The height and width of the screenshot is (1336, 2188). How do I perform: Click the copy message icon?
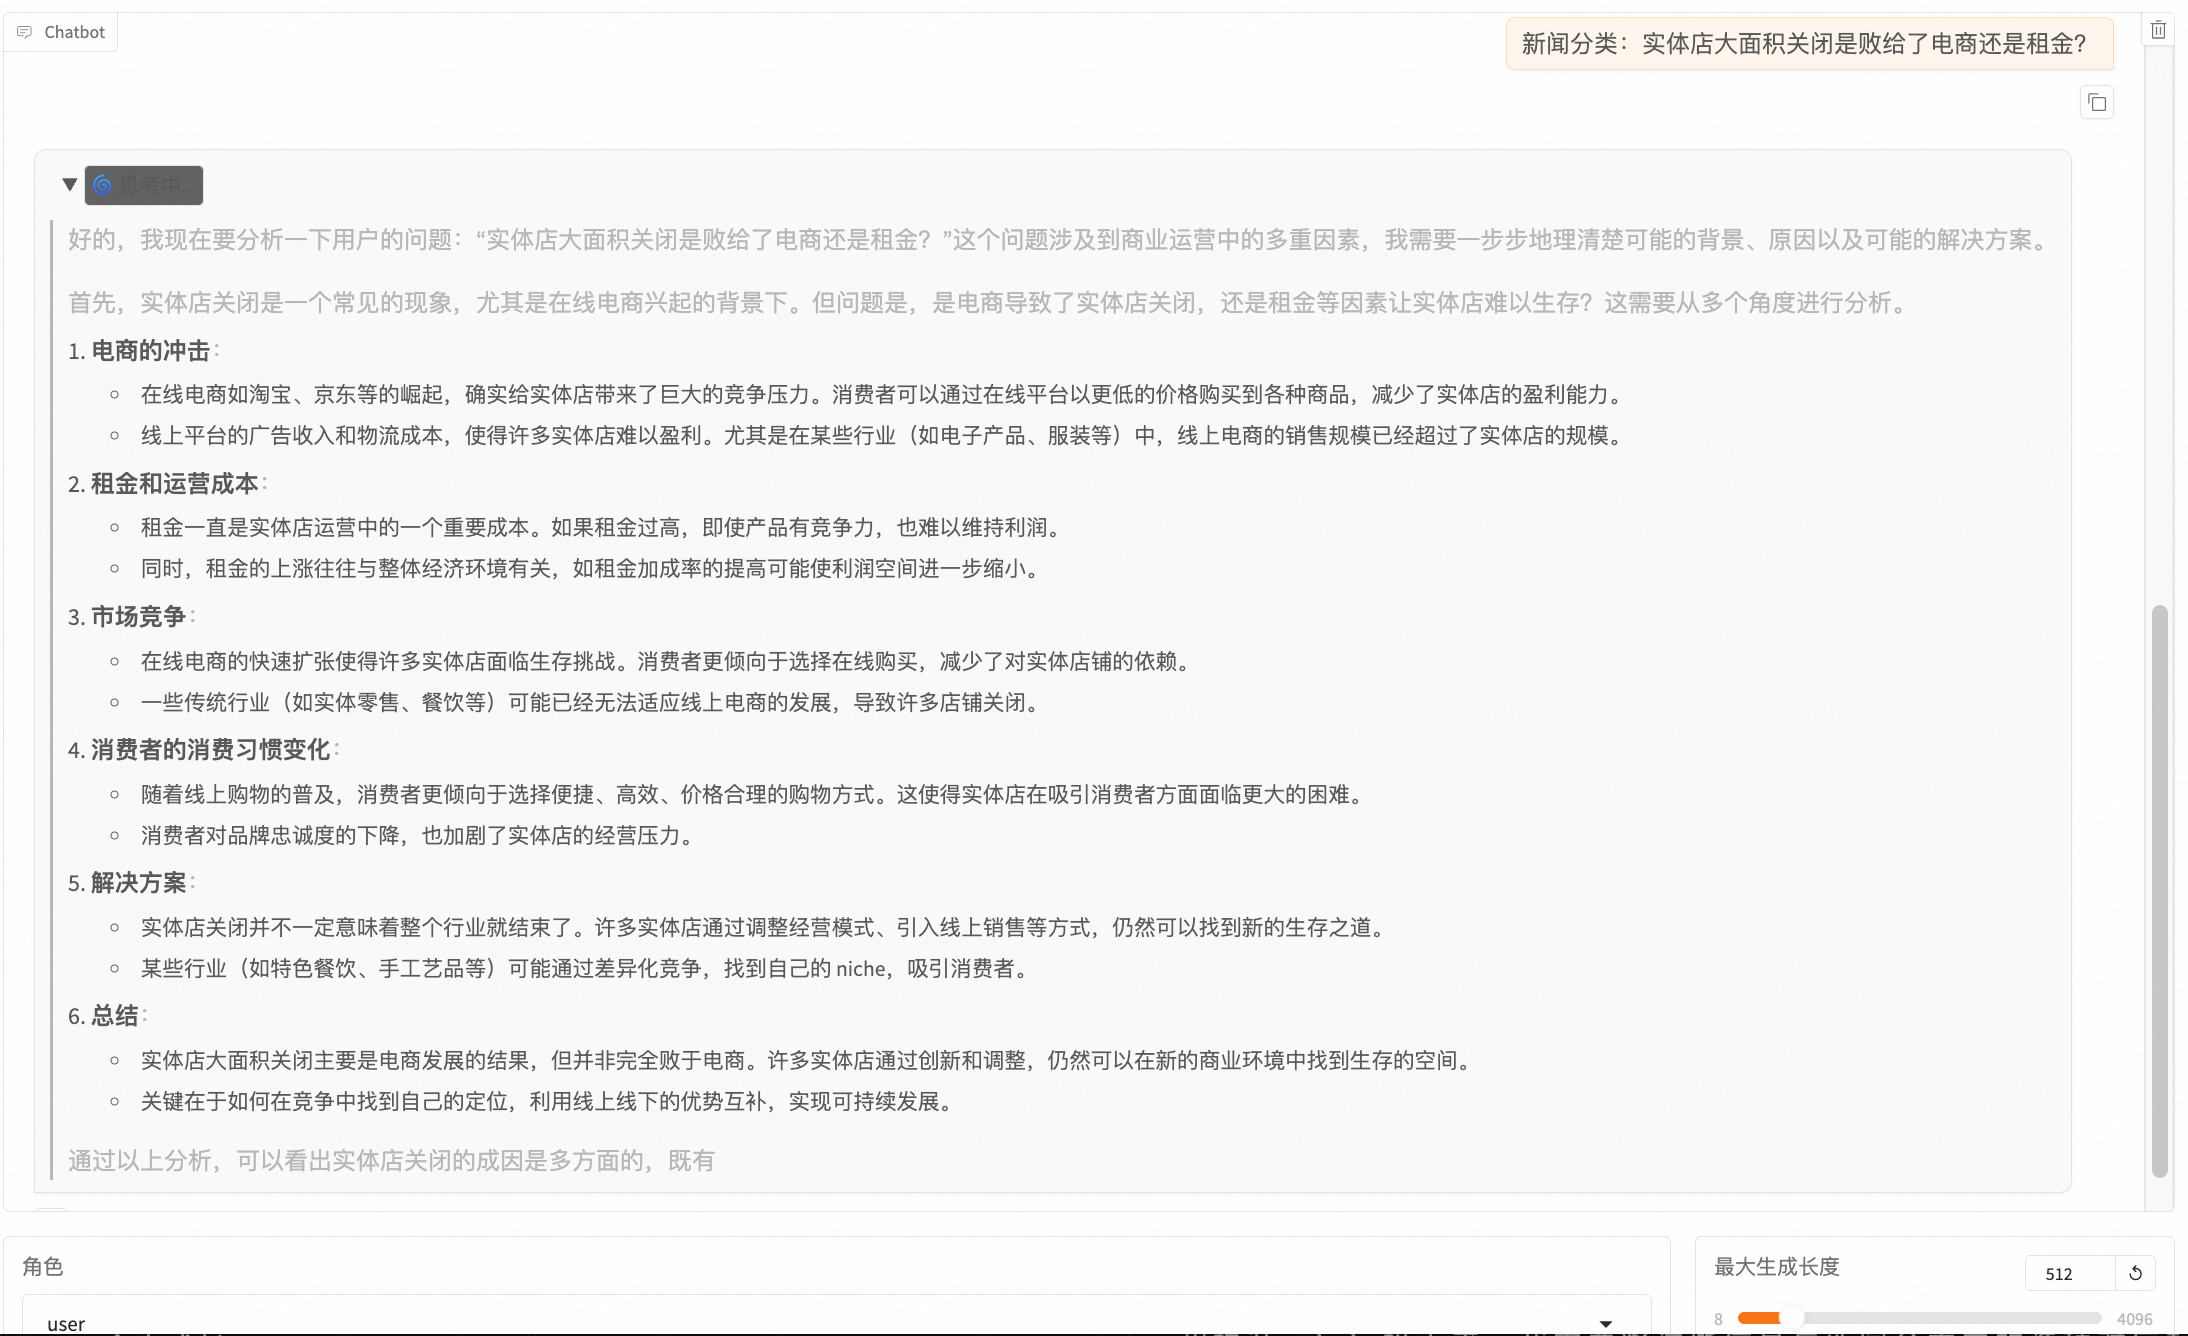point(2097,103)
